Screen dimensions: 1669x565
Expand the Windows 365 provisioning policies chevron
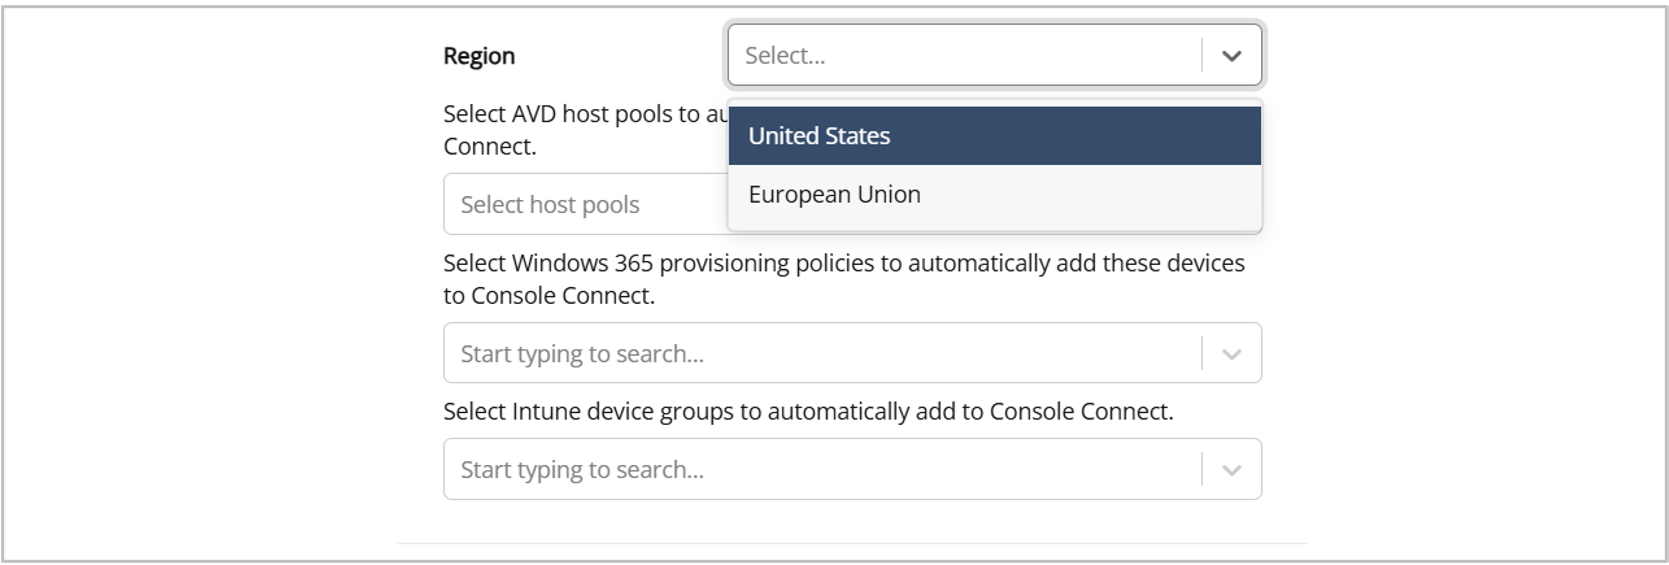click(x=1231, y=354)
